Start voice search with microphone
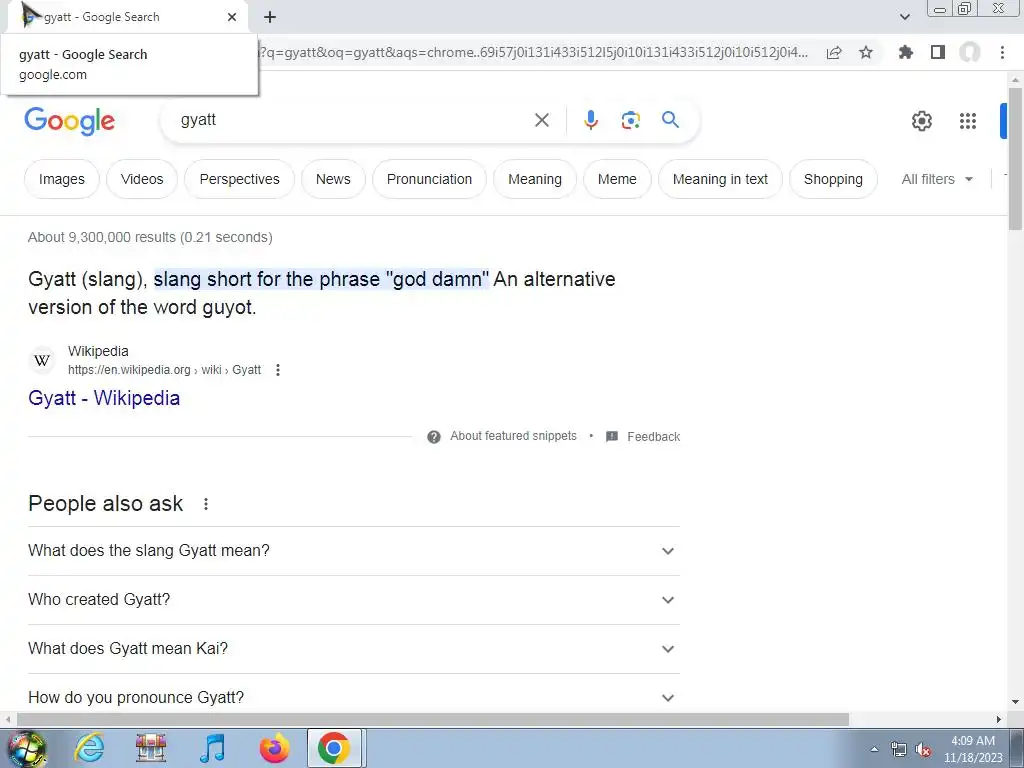 click(x=591, y=120)
